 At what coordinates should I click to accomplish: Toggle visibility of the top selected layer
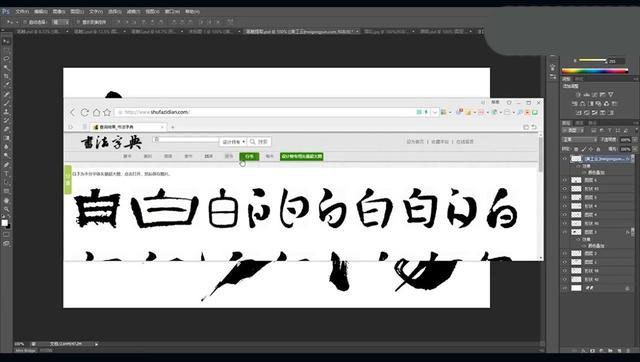pos(565,159)
